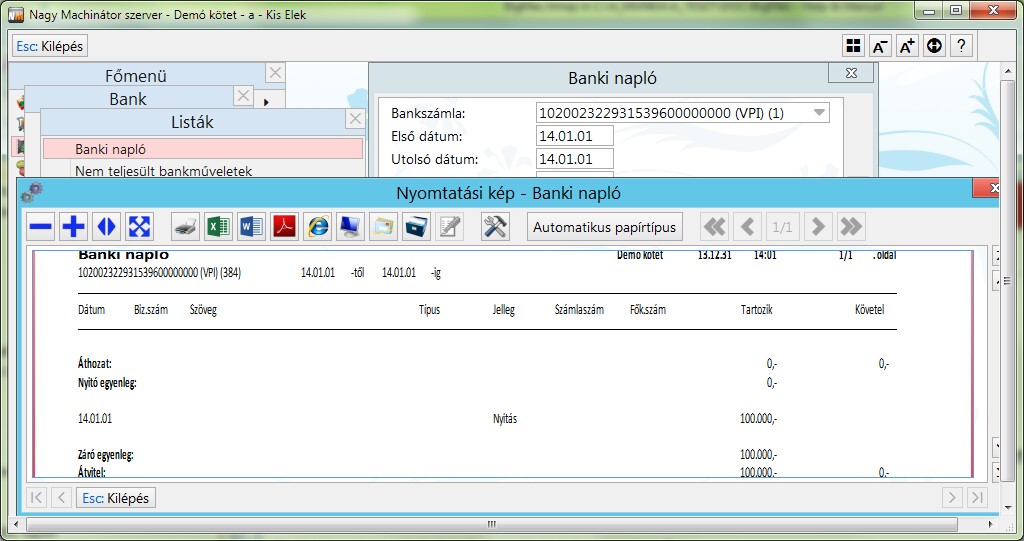1024x541 pixels.
Task: Export Banki napló to Excel
Action: 218,227
